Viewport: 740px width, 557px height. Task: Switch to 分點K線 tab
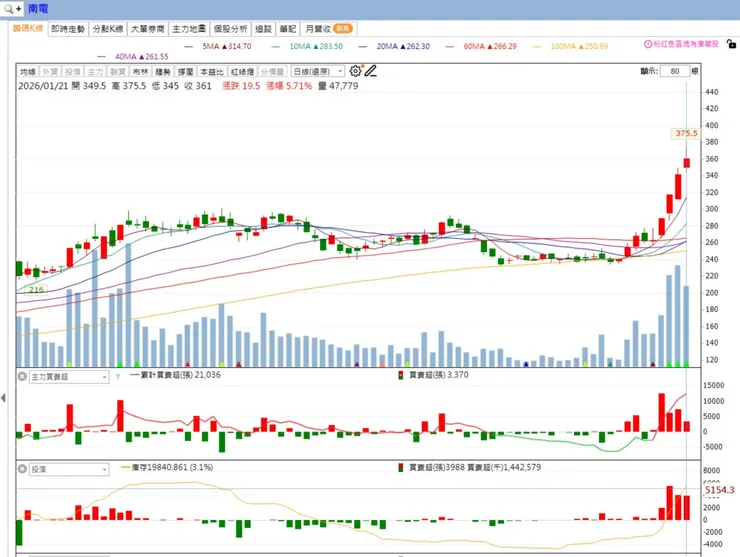(108, 29)
